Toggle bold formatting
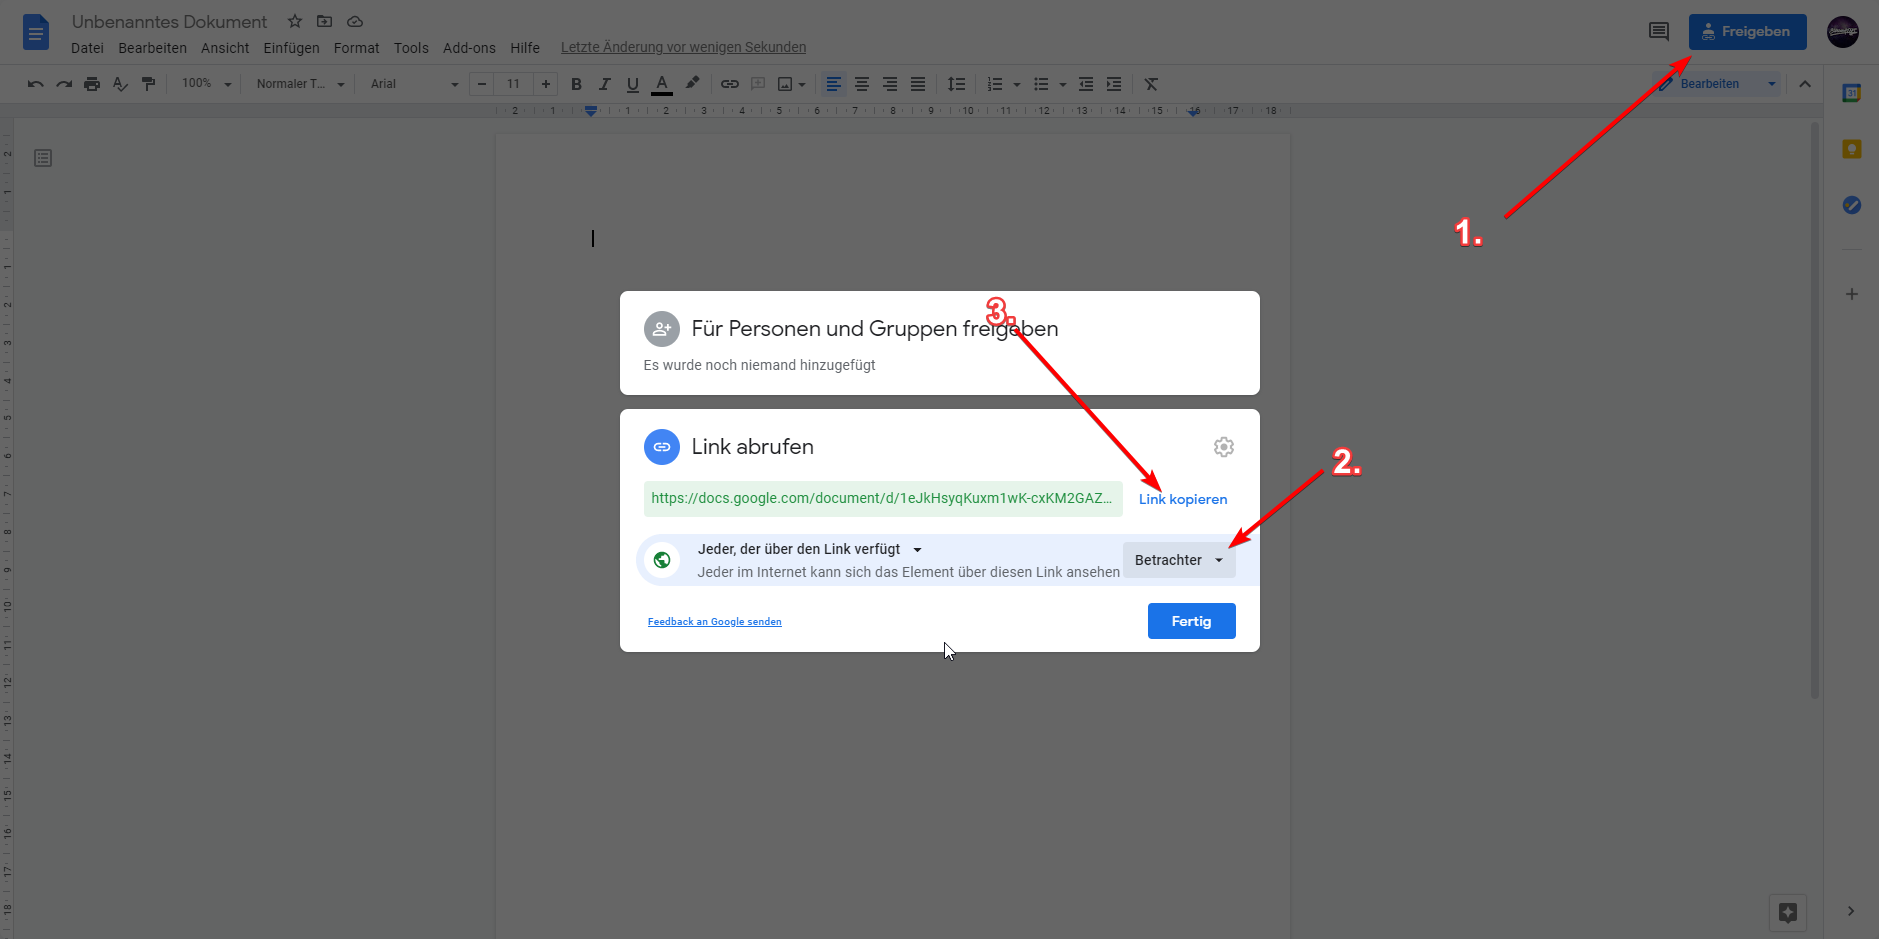Image resolution: width=1879 pixels, height=939 pixels. 576,84
